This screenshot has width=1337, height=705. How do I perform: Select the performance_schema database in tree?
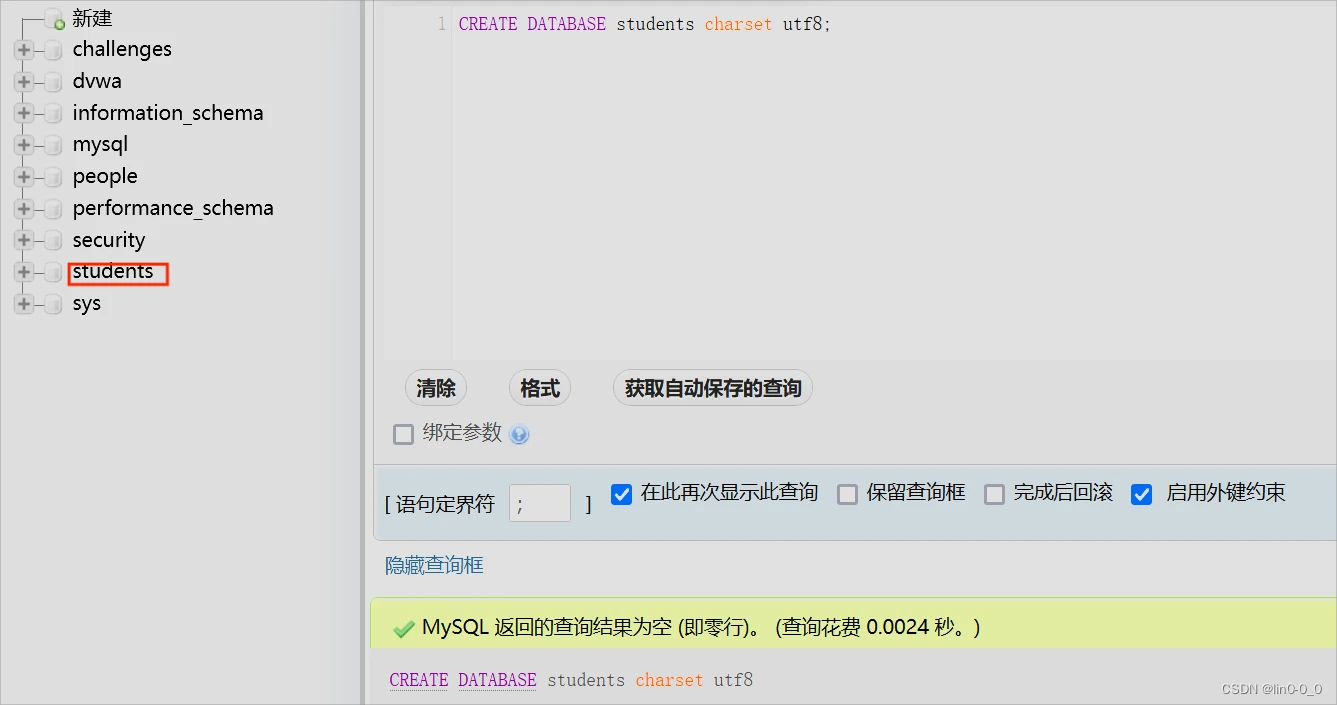coord(173,209)
